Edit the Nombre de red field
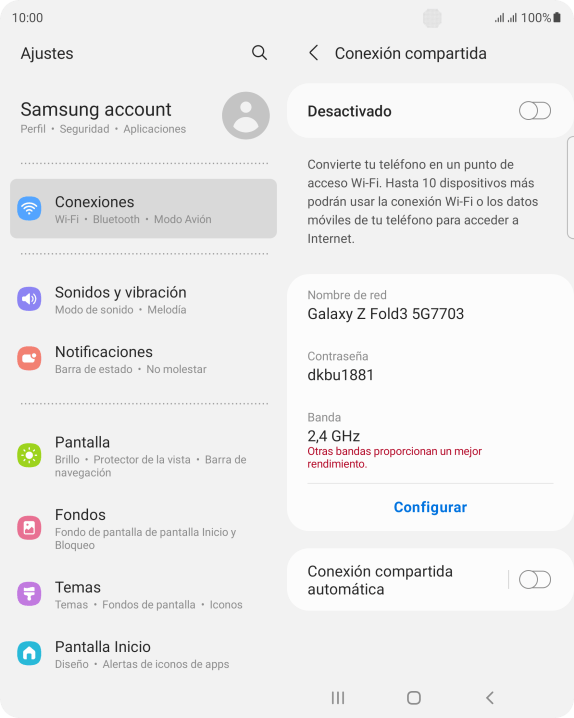 point(430,305)
